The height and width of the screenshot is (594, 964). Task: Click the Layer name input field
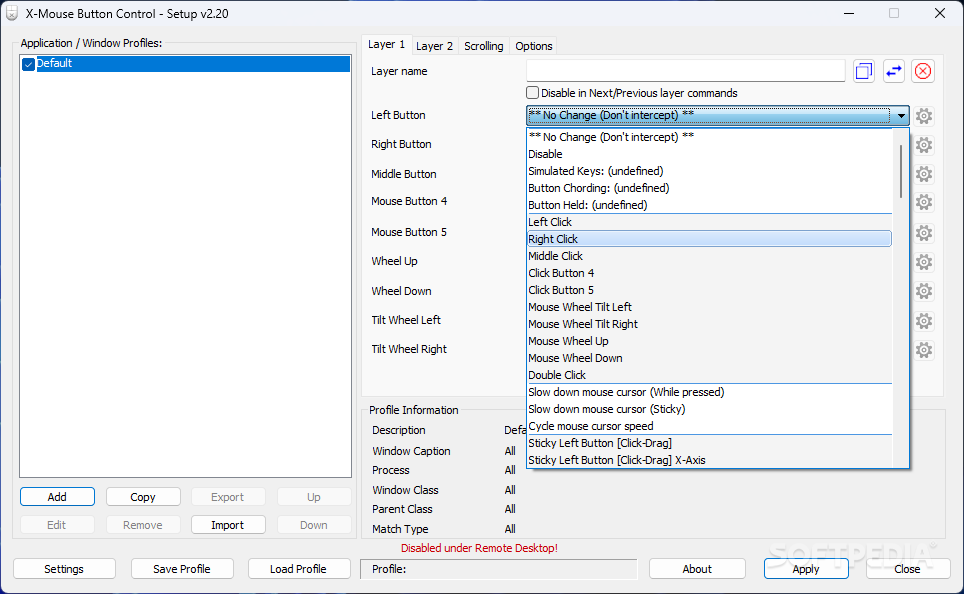(x=685, y=71)
